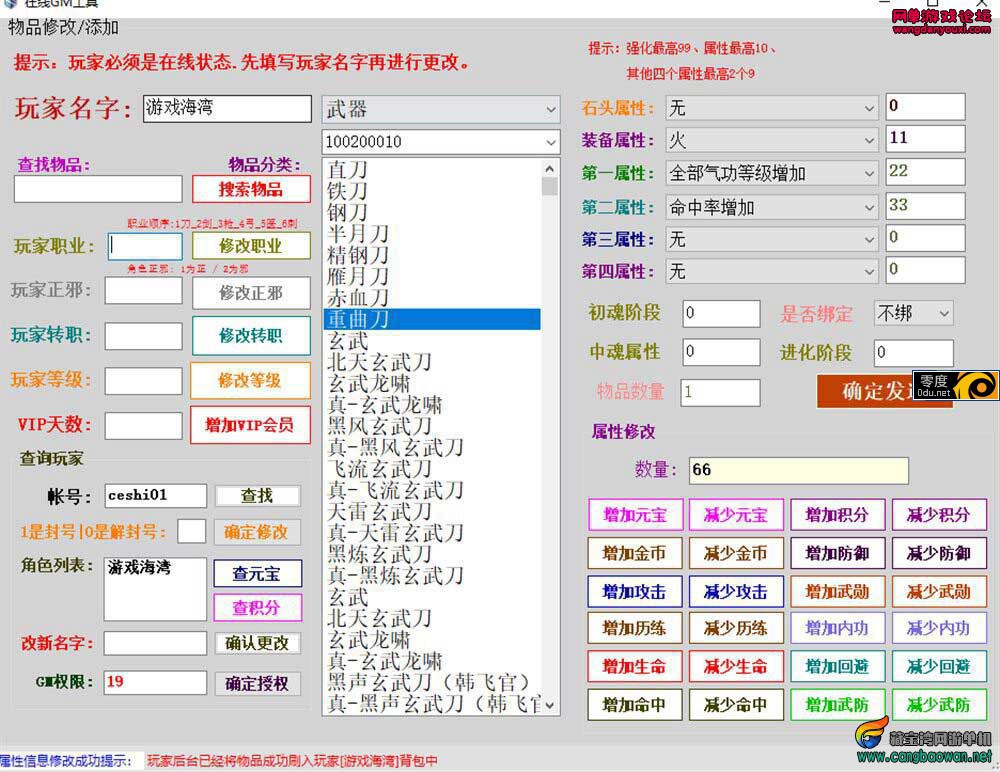Click the 查找 button next to 帐号

tap(258, 496)
